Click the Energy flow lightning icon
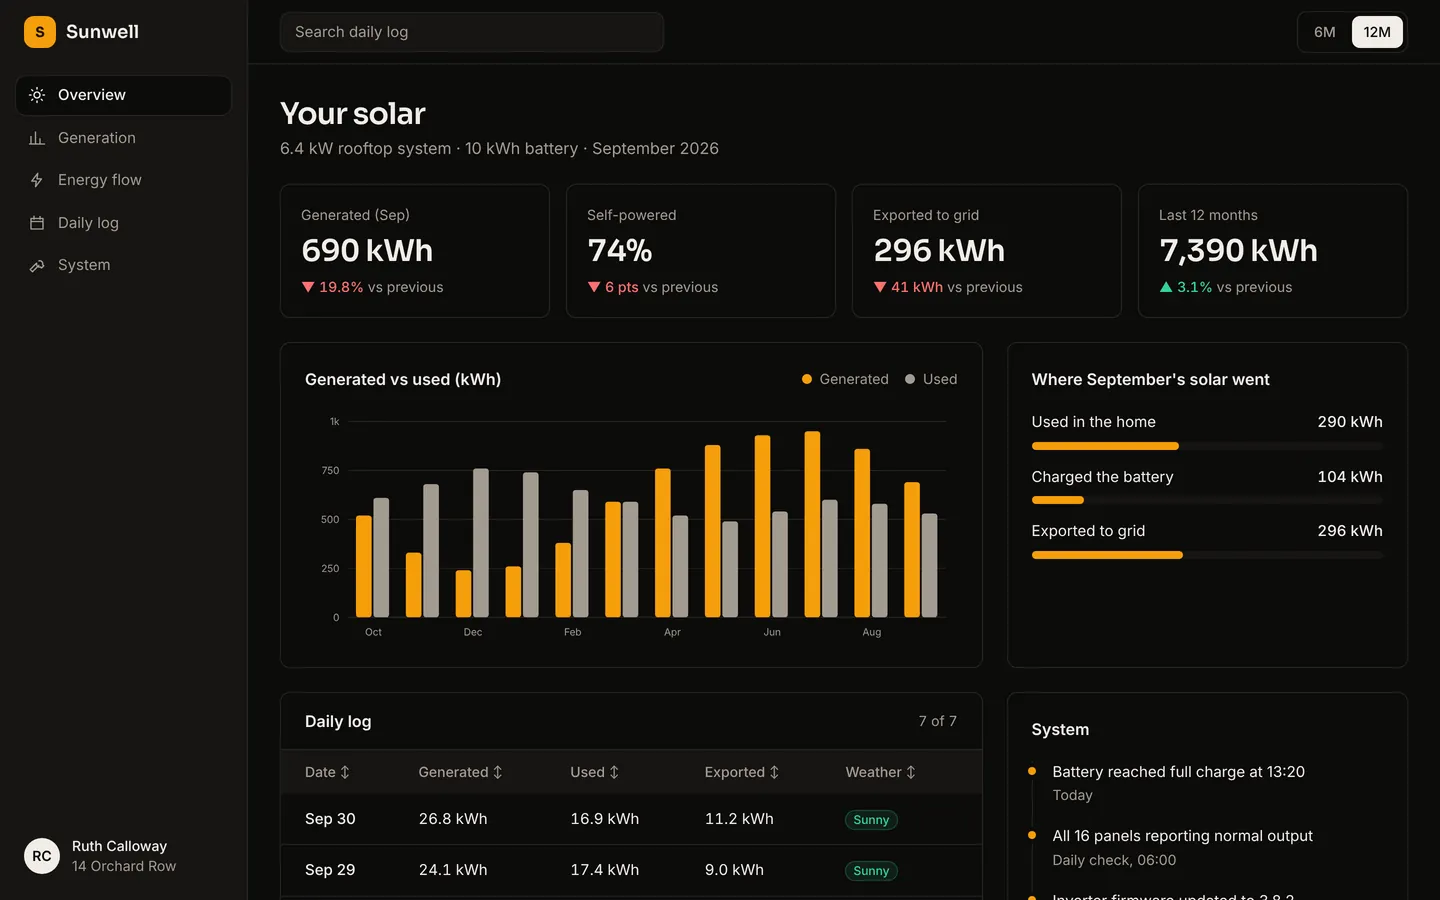Screen dimensions: 1440x900 (x=37, y=180)
